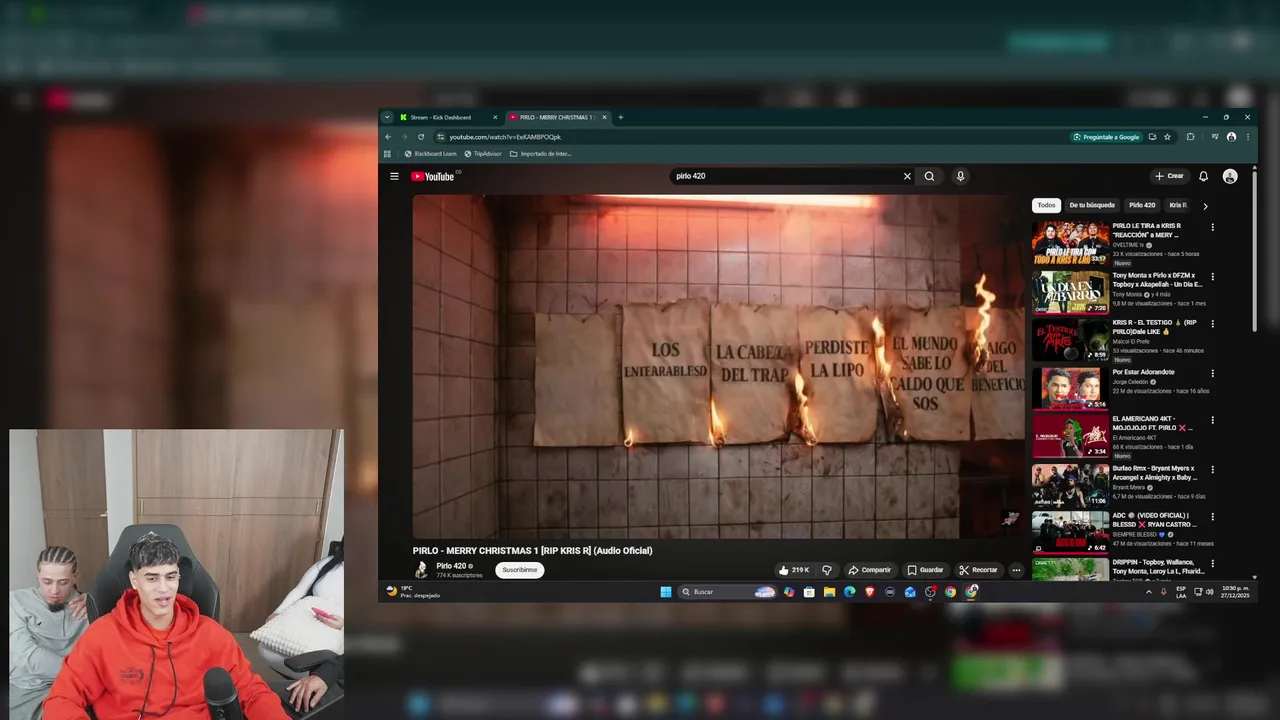Open EL AMERICANO 4KT MOJOJOJO video thumbnail
This screenshot has height=720, width=1280.
click(x=1070, y=437)
